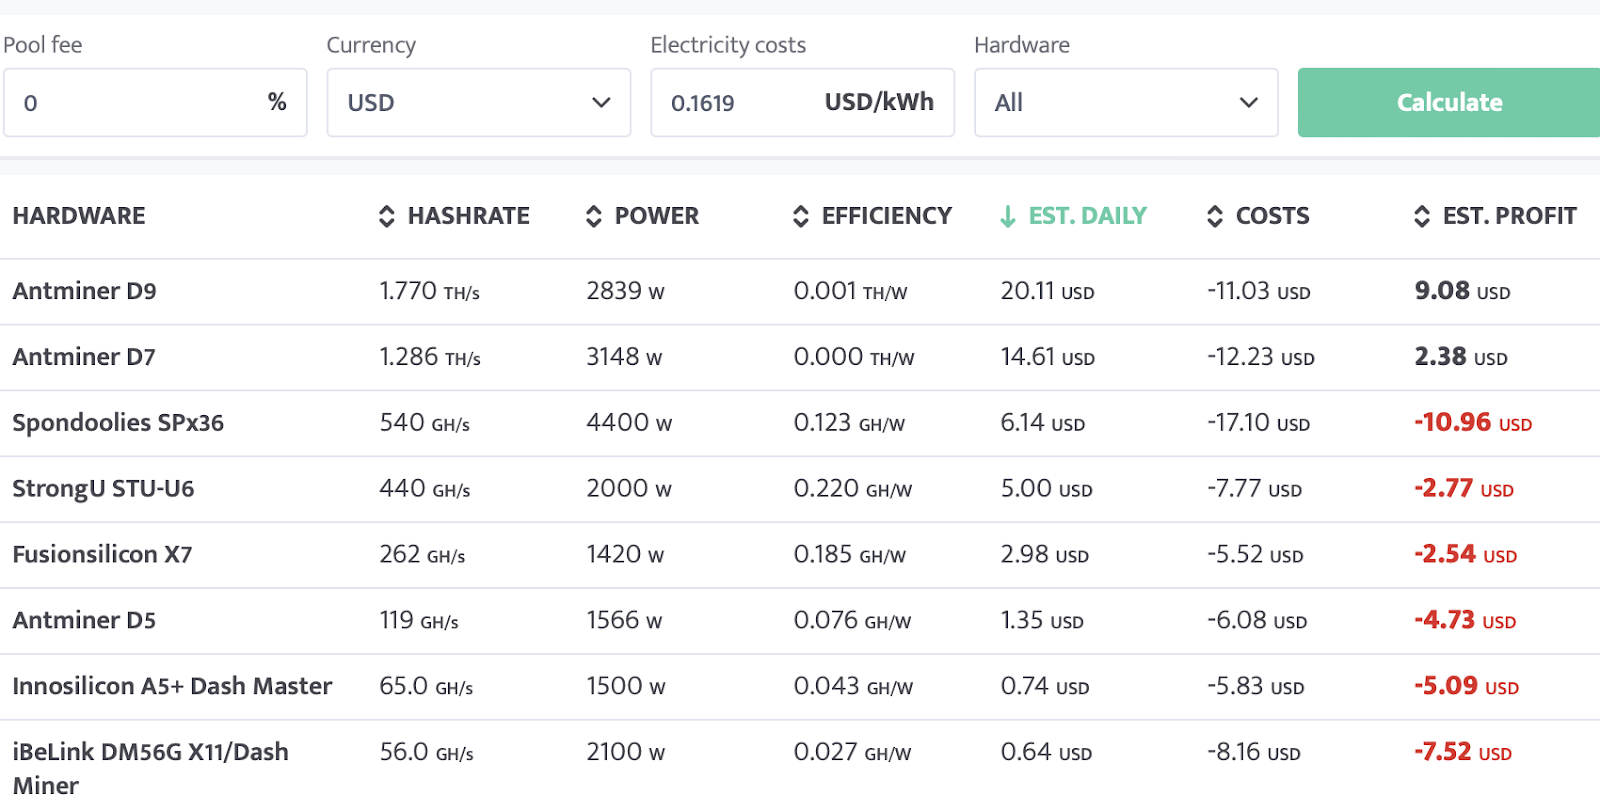Click the sort icon beside EST. PROFIT

click(1422, 216)
